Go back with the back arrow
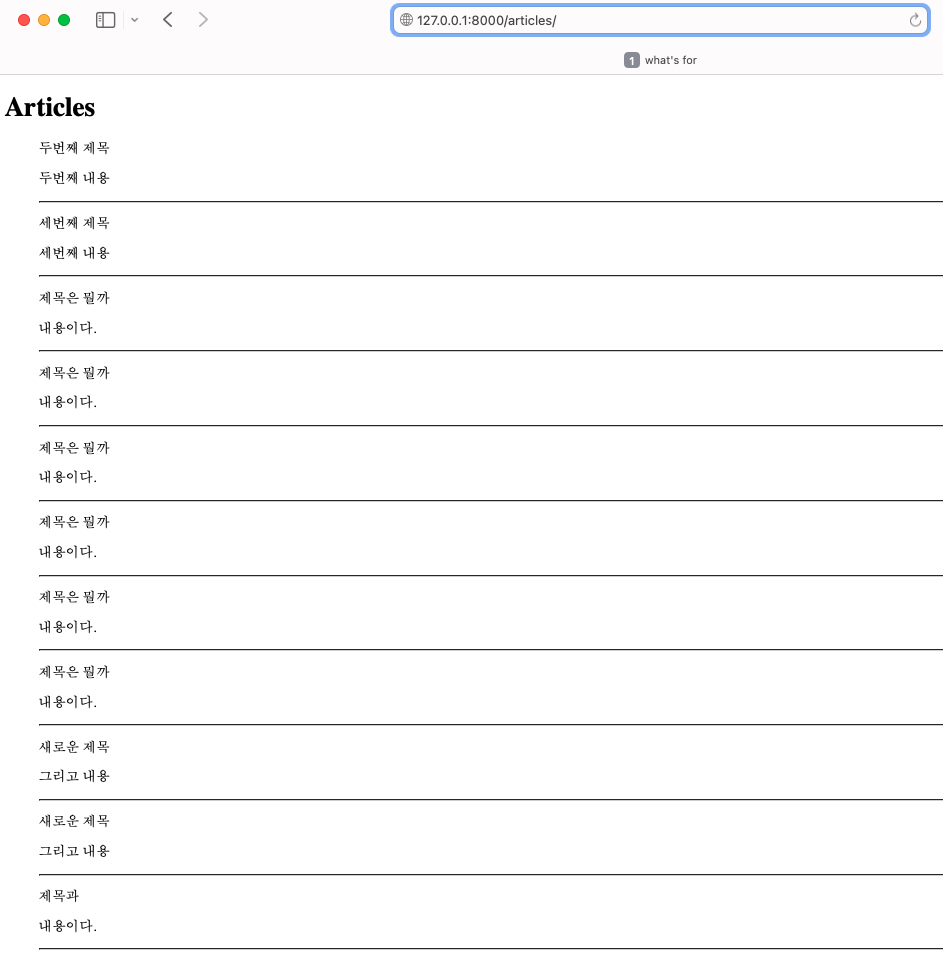The image size is (943, 966). pyautogui.click(x=168, y=20)
